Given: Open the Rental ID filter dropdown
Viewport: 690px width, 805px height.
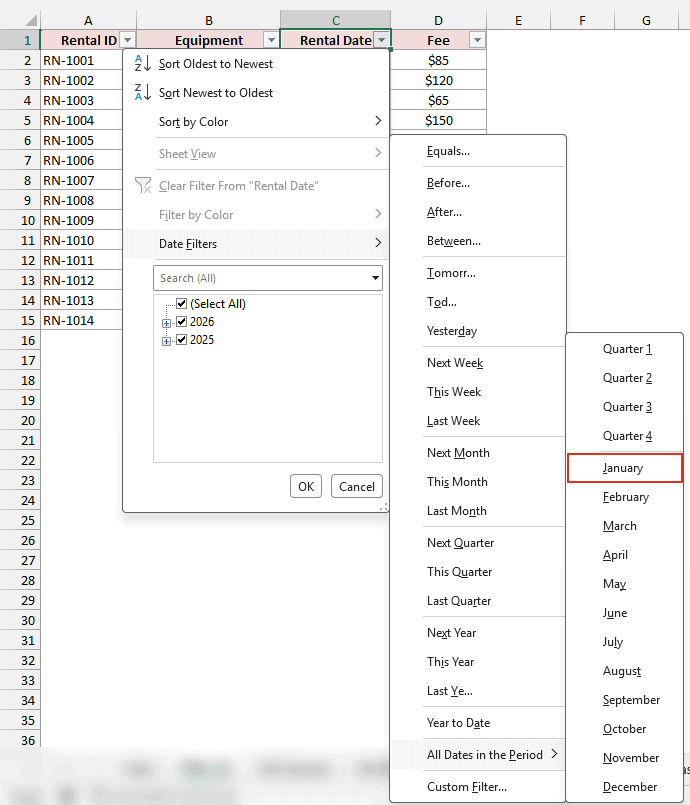Looking at the screenshot, I should coord(127,40).
